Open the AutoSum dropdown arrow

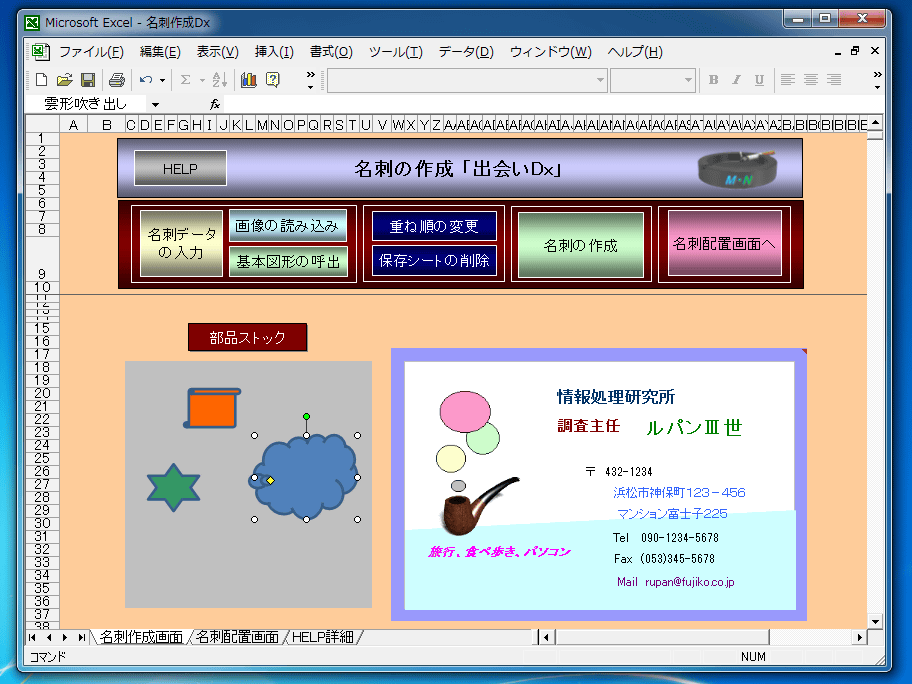[202, 80]
